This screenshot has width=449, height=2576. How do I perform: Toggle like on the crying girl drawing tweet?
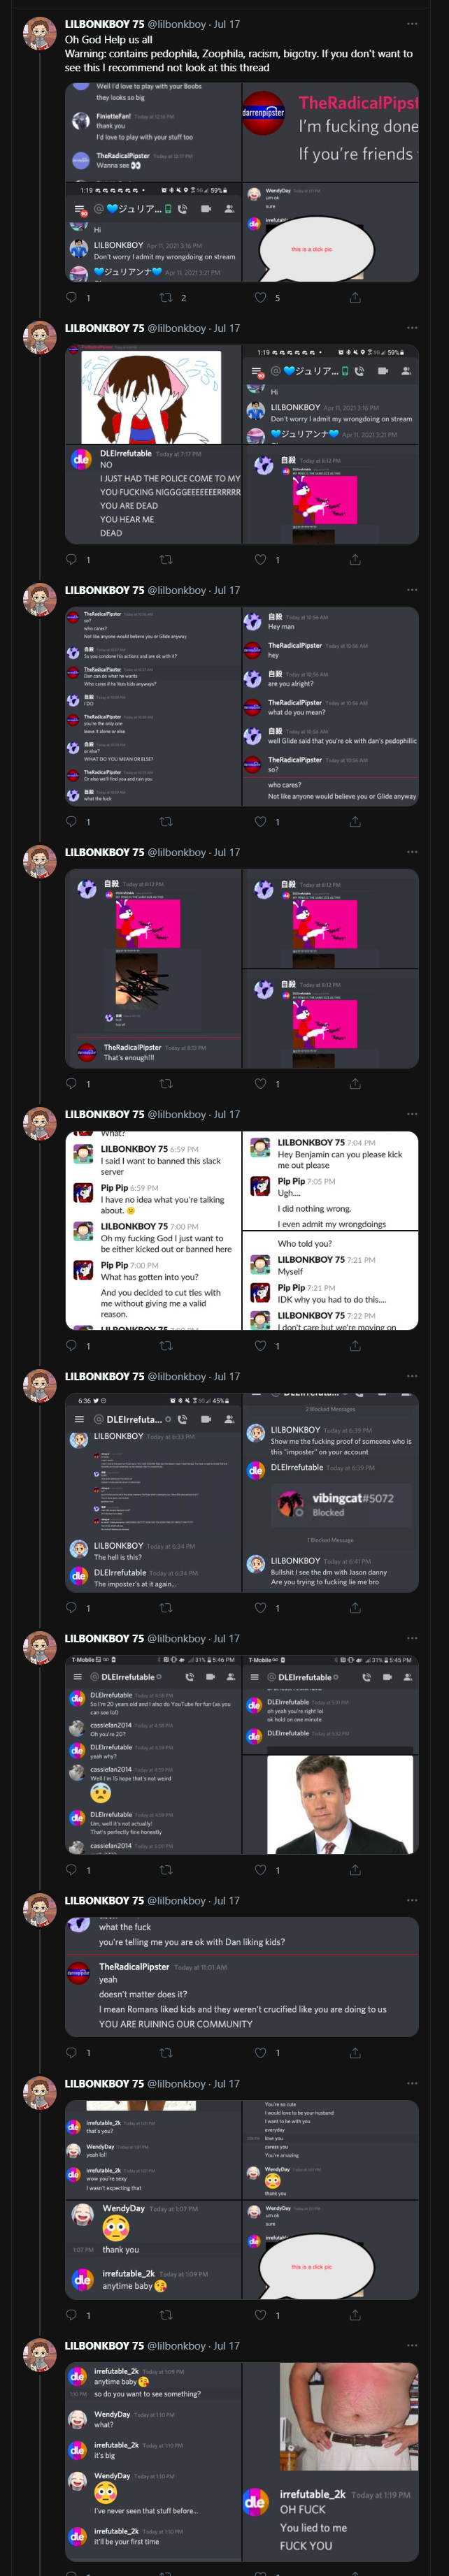click(260, 559)
